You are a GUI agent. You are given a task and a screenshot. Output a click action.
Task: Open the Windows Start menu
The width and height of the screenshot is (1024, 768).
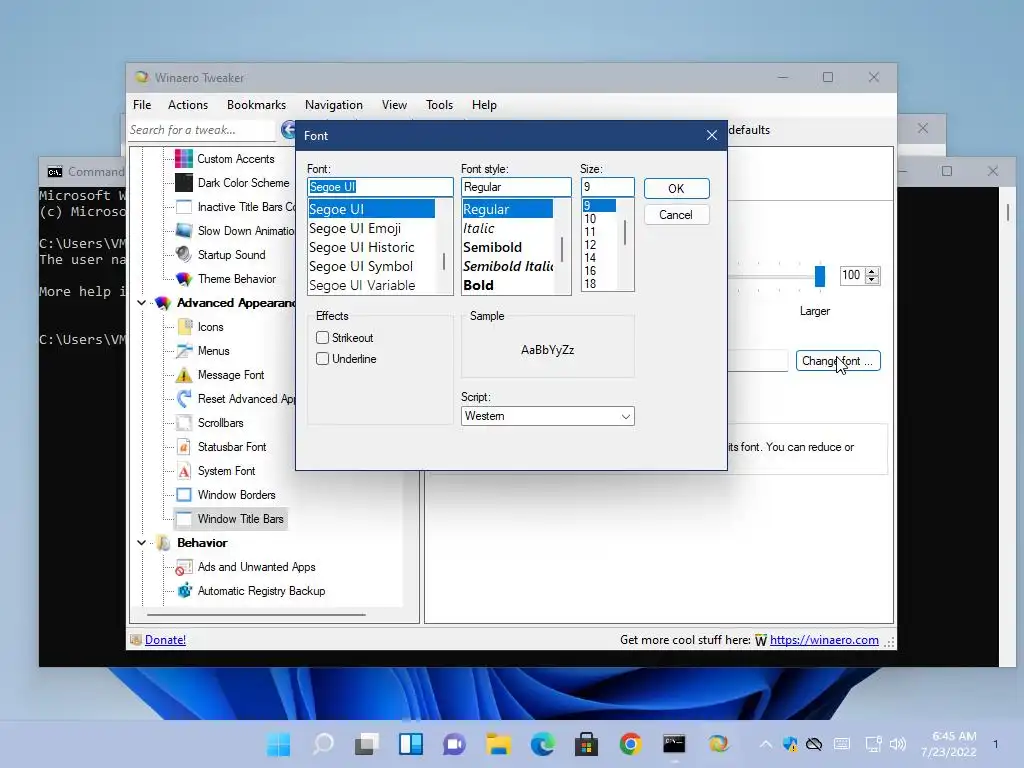(279, 744)
